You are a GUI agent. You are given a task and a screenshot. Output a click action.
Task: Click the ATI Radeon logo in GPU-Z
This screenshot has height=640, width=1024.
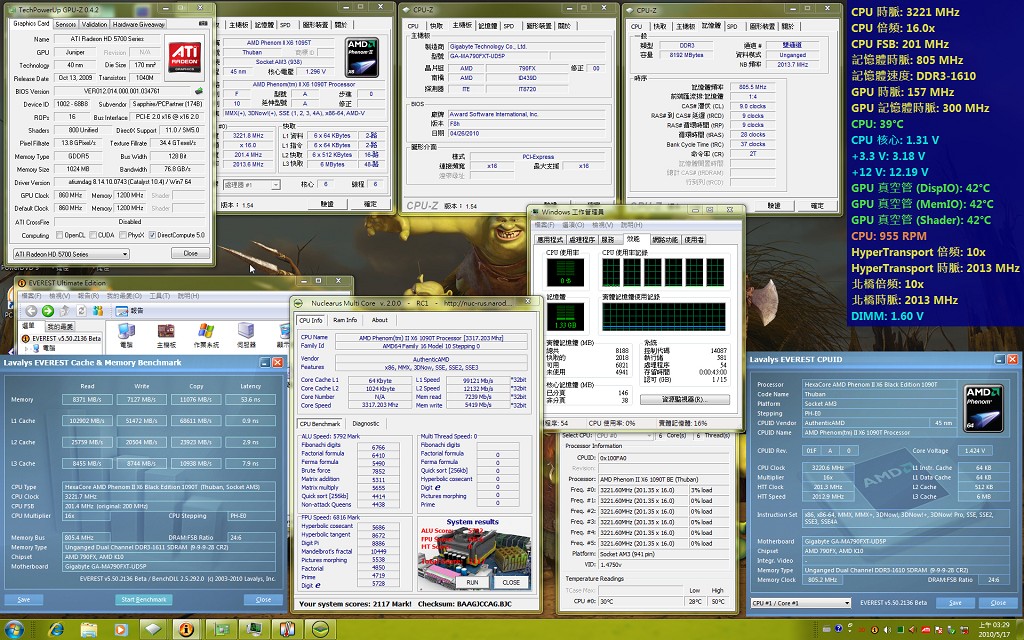click(185, 58)
